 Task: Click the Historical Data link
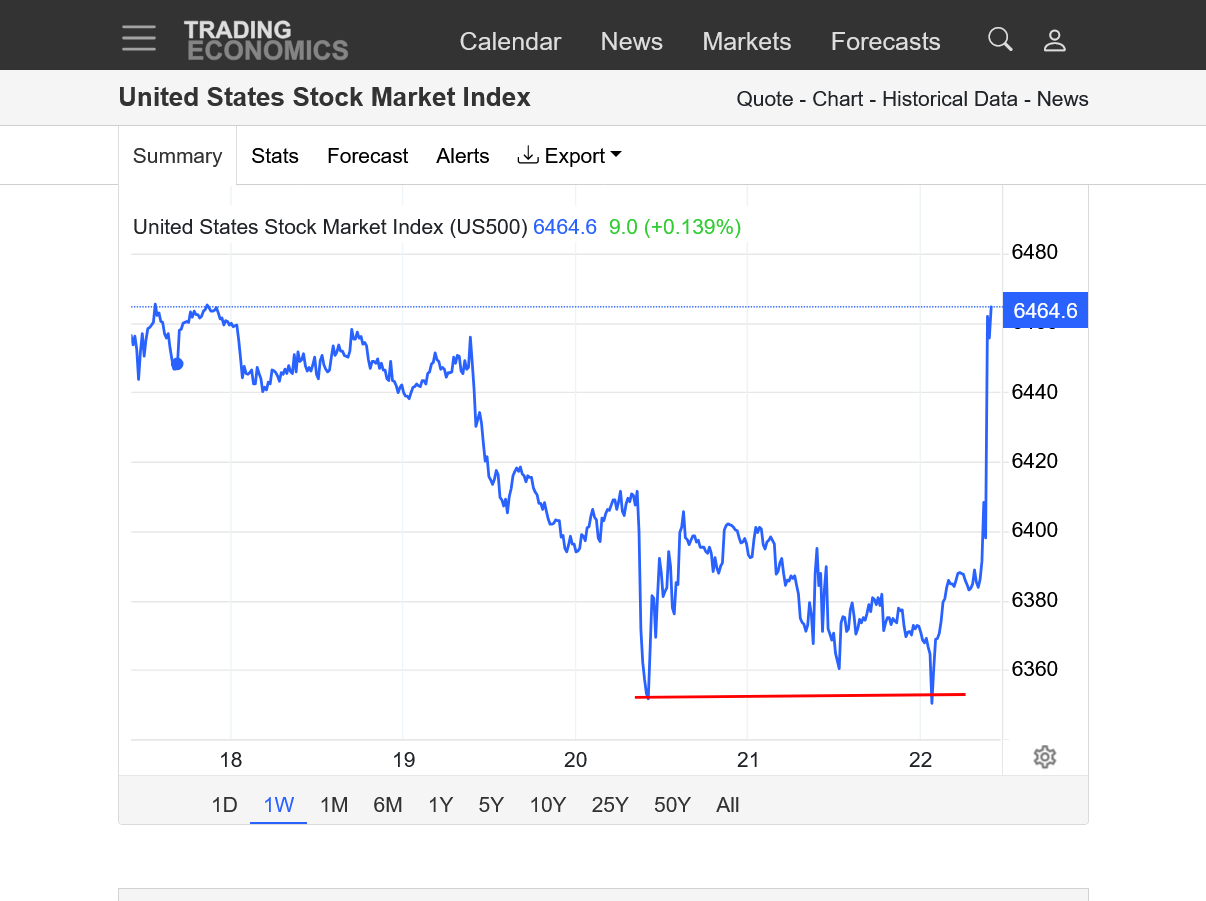949,99
